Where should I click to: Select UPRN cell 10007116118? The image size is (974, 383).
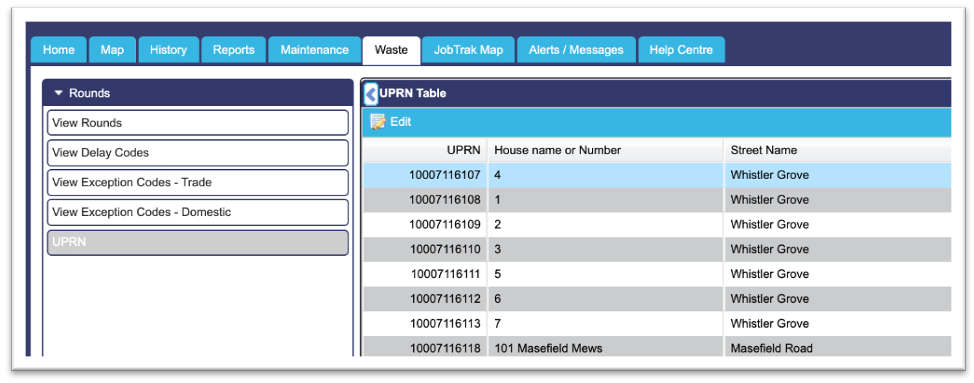(425, 347)
